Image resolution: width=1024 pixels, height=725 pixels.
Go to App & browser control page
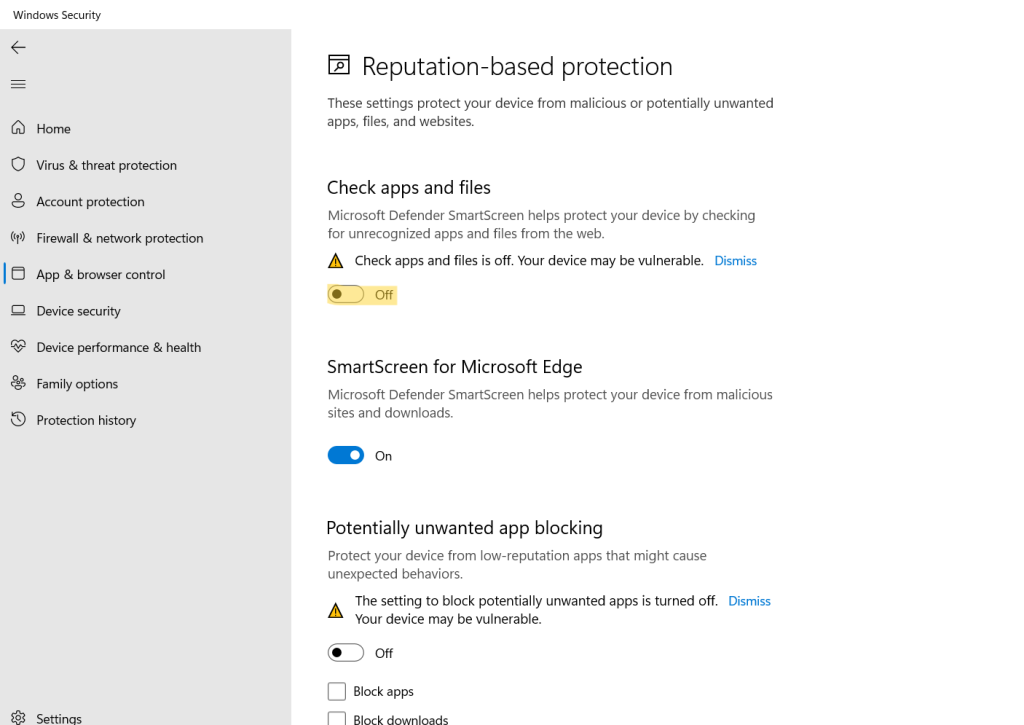pyautogui.click(x=100, y=274)
